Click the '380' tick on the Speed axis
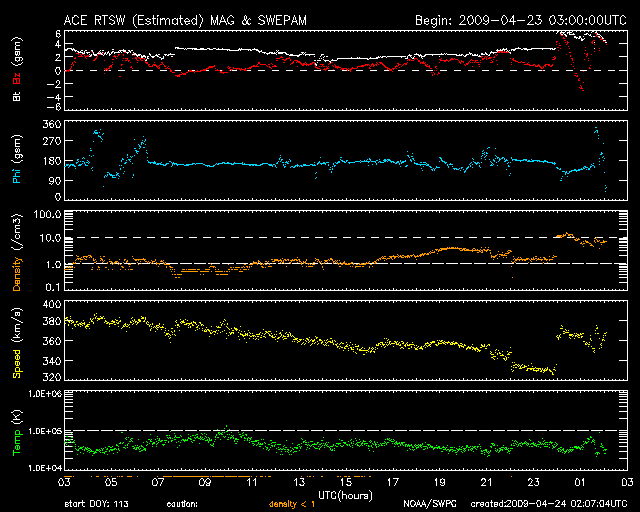The width and height of the screenshot is (640, 512). point(52,321)
